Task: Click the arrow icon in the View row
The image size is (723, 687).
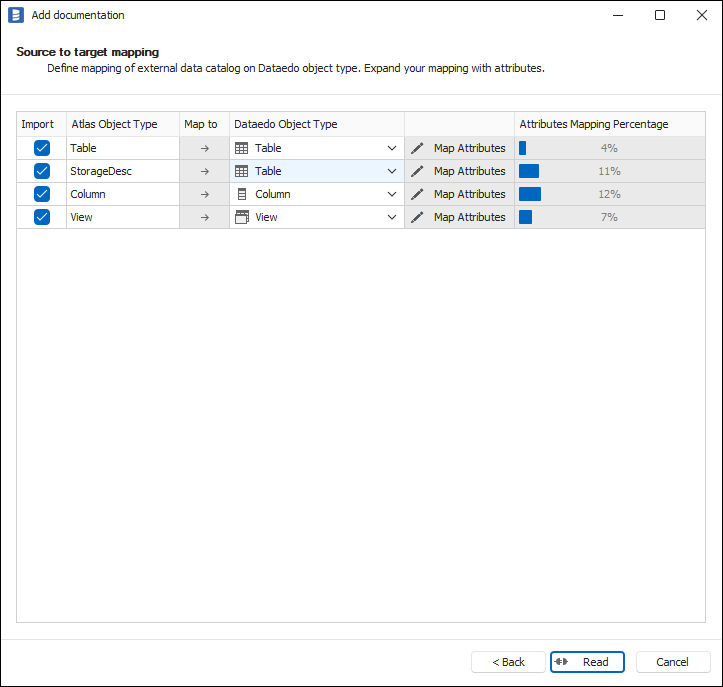Action: [204, 217]
